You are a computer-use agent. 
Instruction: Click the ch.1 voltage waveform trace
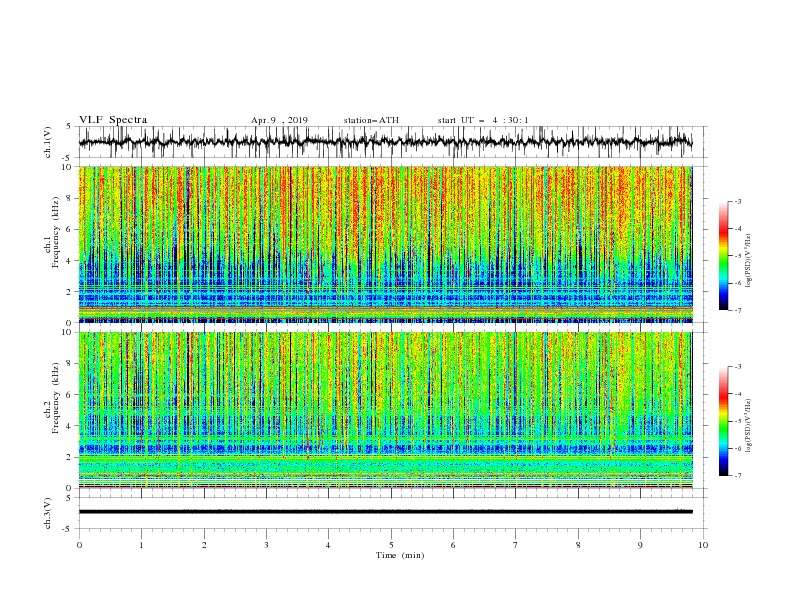tap(386, 142)
